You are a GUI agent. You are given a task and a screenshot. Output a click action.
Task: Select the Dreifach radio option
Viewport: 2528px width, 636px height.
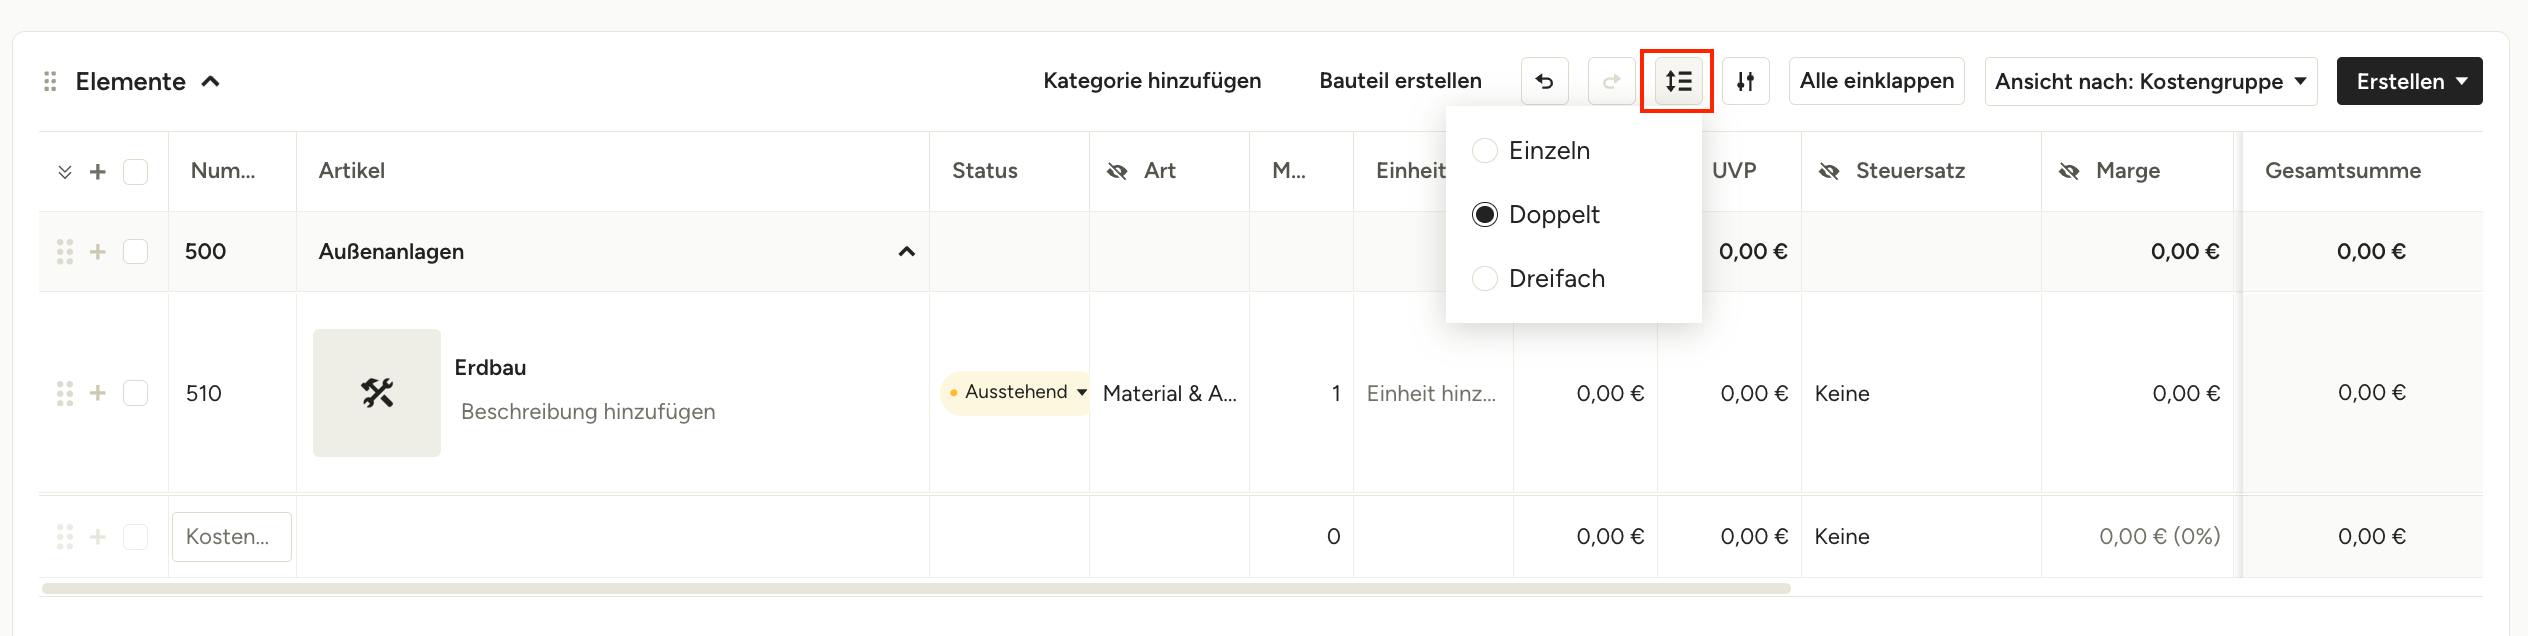point(1485,278)
